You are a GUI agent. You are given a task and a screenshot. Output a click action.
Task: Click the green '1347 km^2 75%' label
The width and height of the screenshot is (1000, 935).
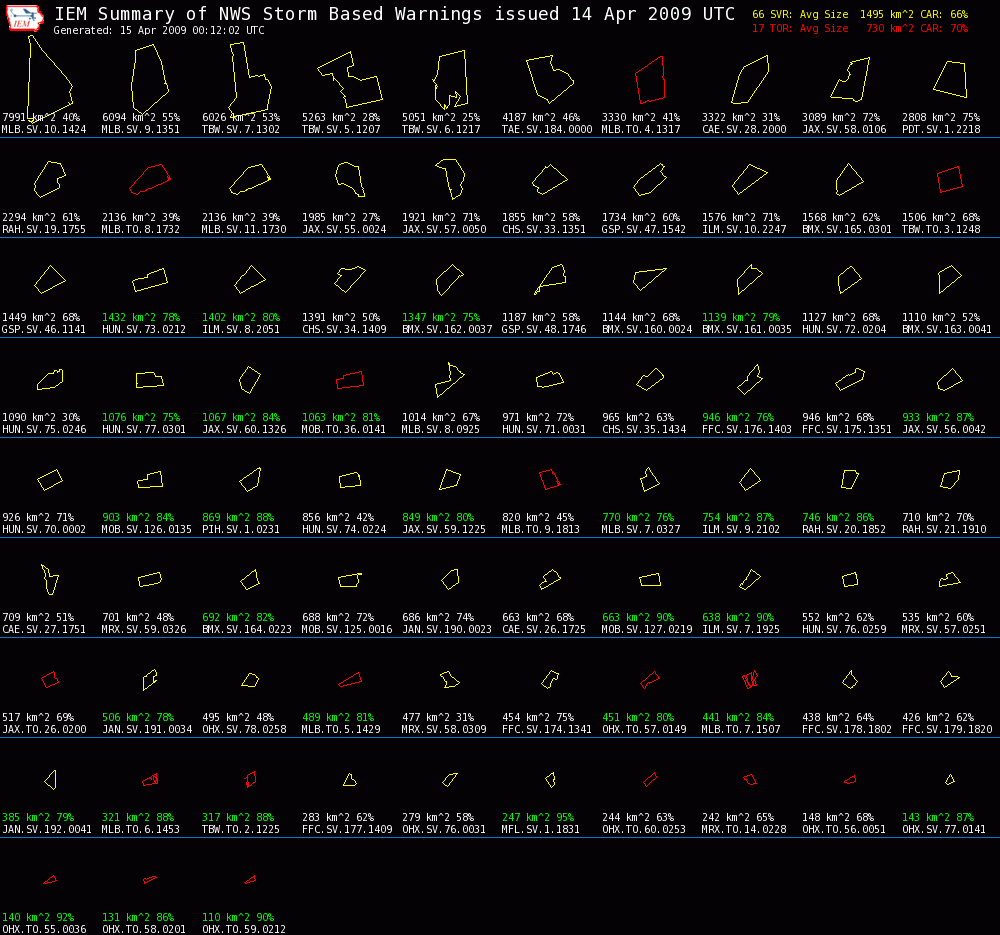(441, 318)
